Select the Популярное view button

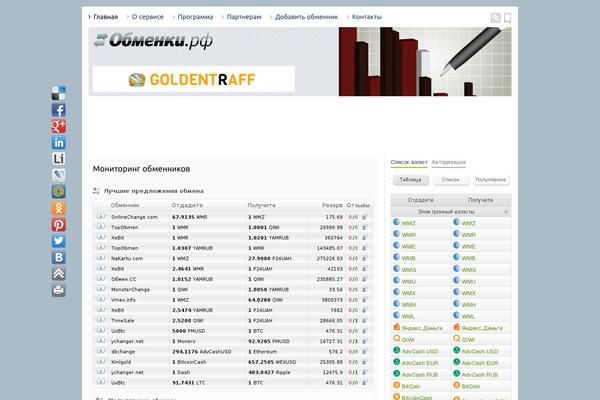(x=491, y=180)
